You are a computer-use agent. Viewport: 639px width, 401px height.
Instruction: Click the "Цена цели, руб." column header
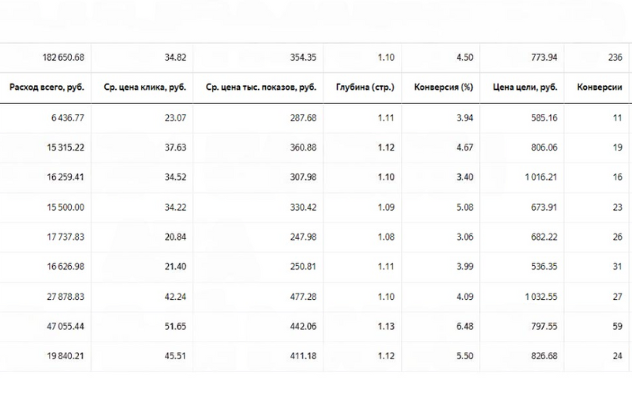point(525,87)
